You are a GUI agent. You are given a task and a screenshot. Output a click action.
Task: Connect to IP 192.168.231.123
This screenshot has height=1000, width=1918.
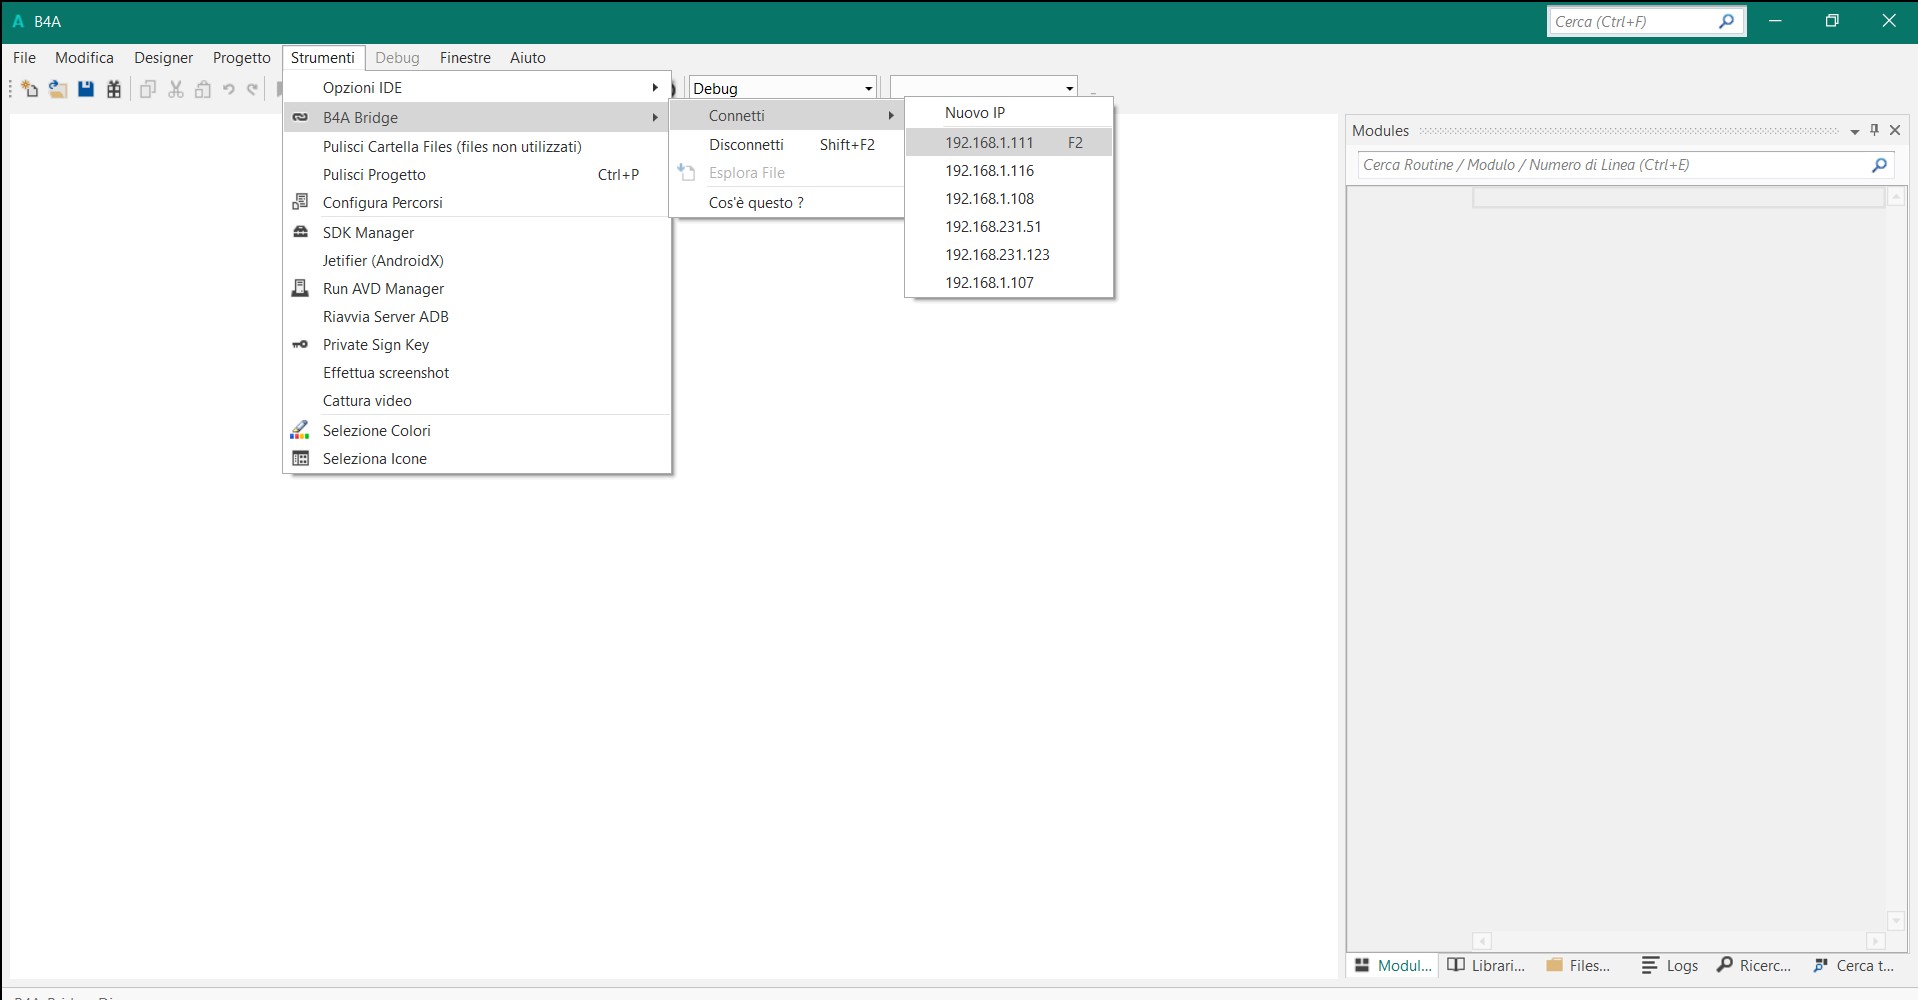point(1009,255)
